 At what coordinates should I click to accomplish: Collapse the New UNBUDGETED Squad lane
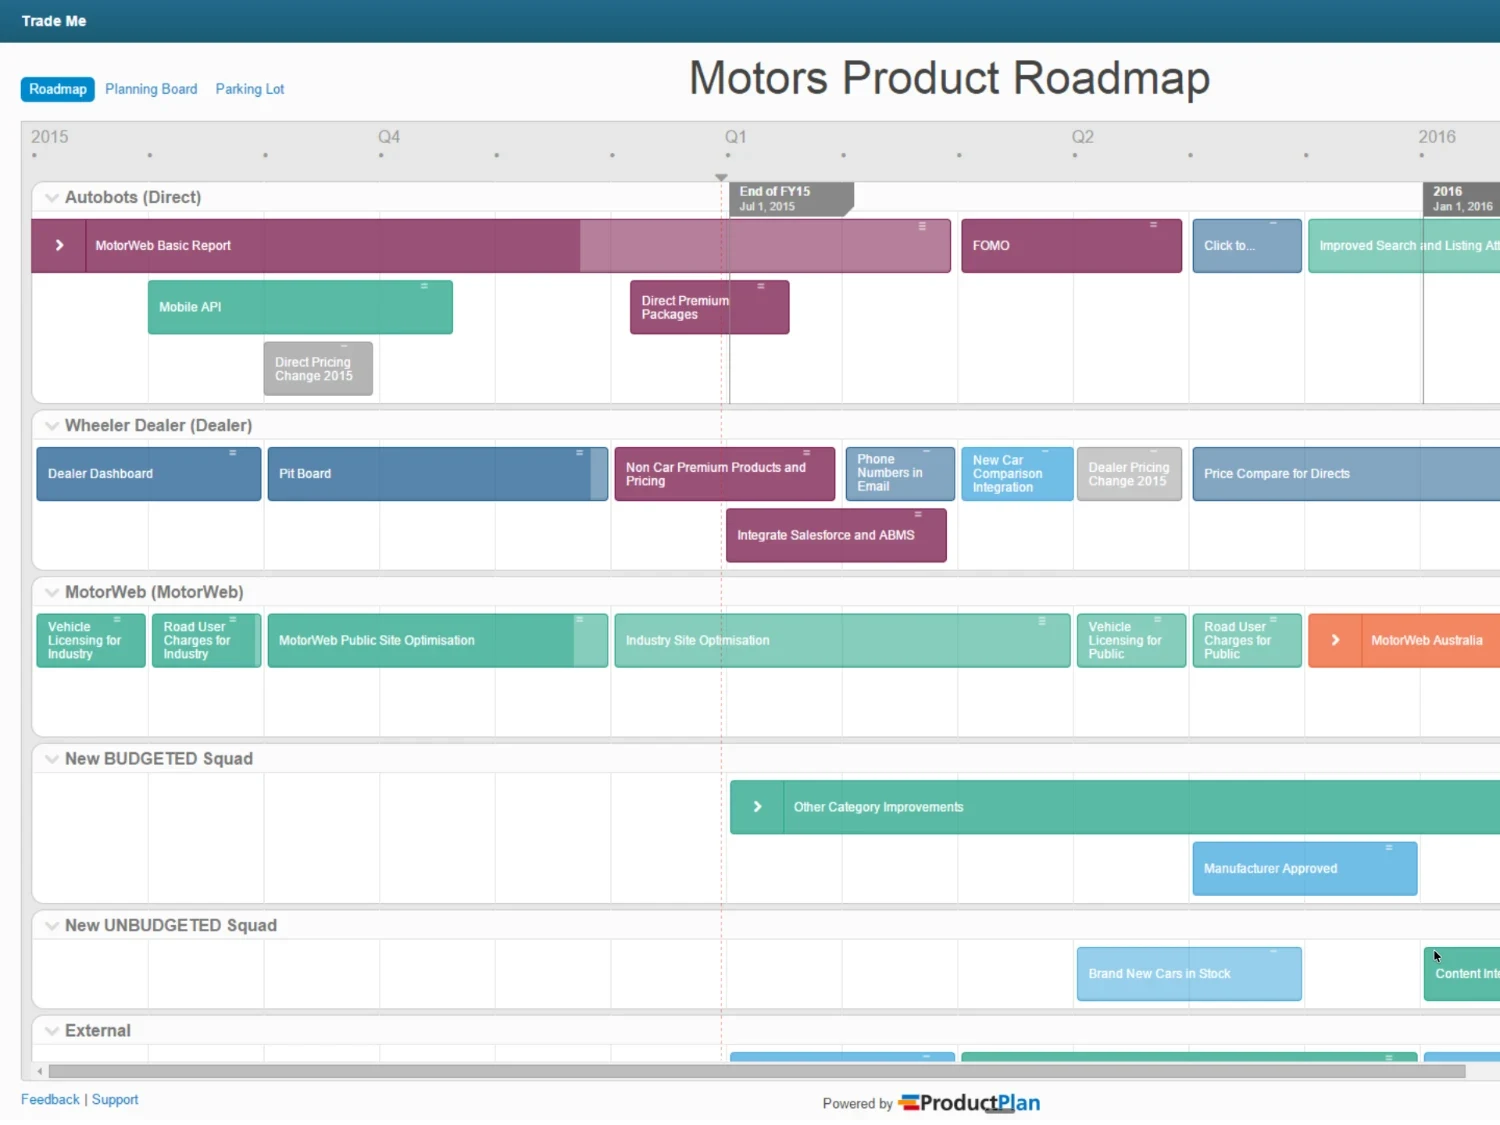click(52, 926)
